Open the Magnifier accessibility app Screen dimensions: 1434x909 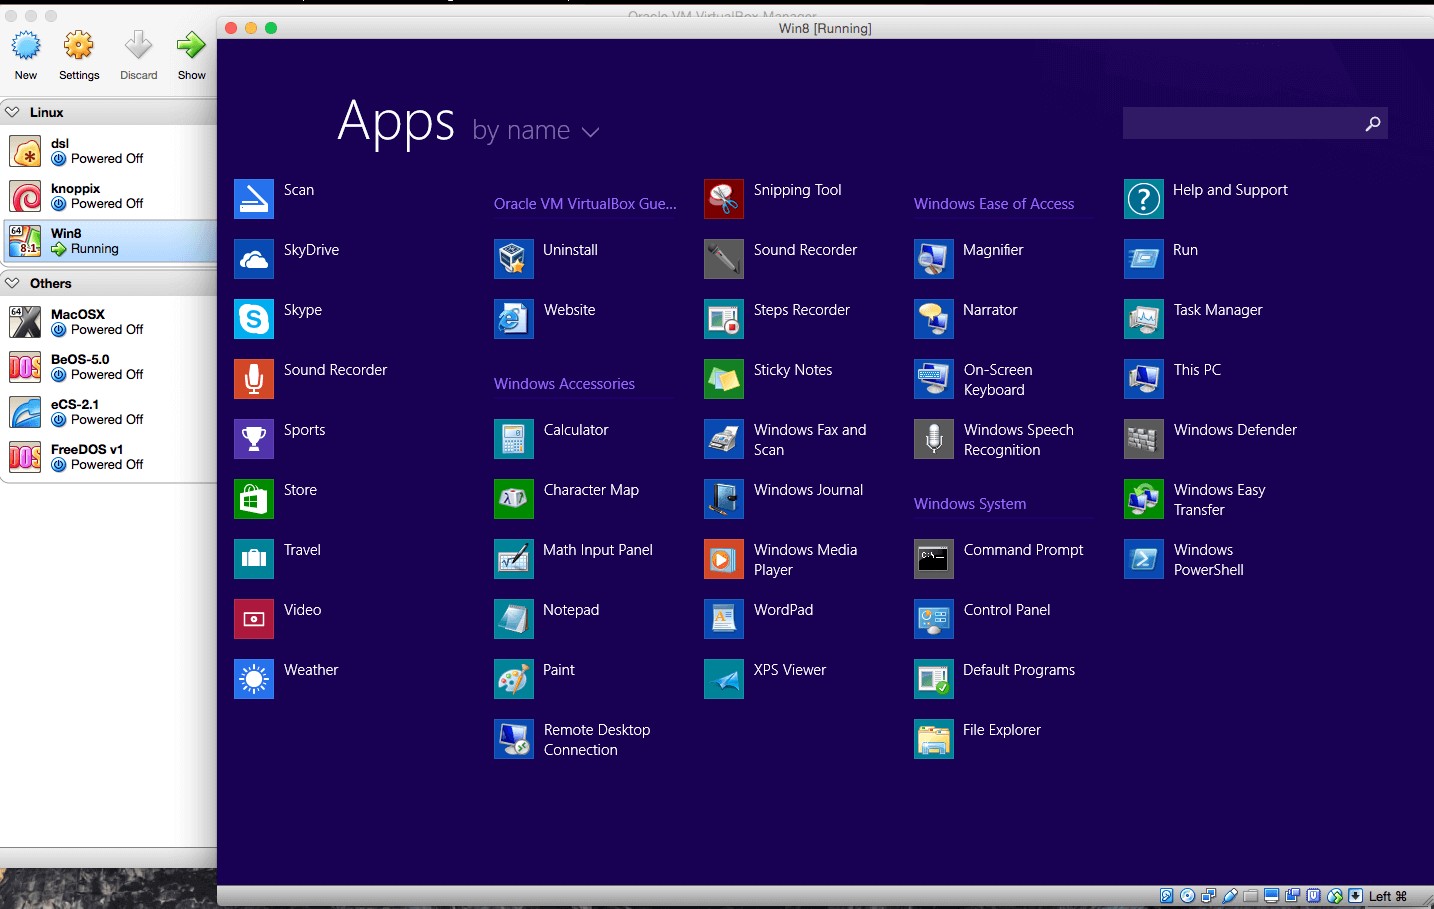[x=992, y=249]
